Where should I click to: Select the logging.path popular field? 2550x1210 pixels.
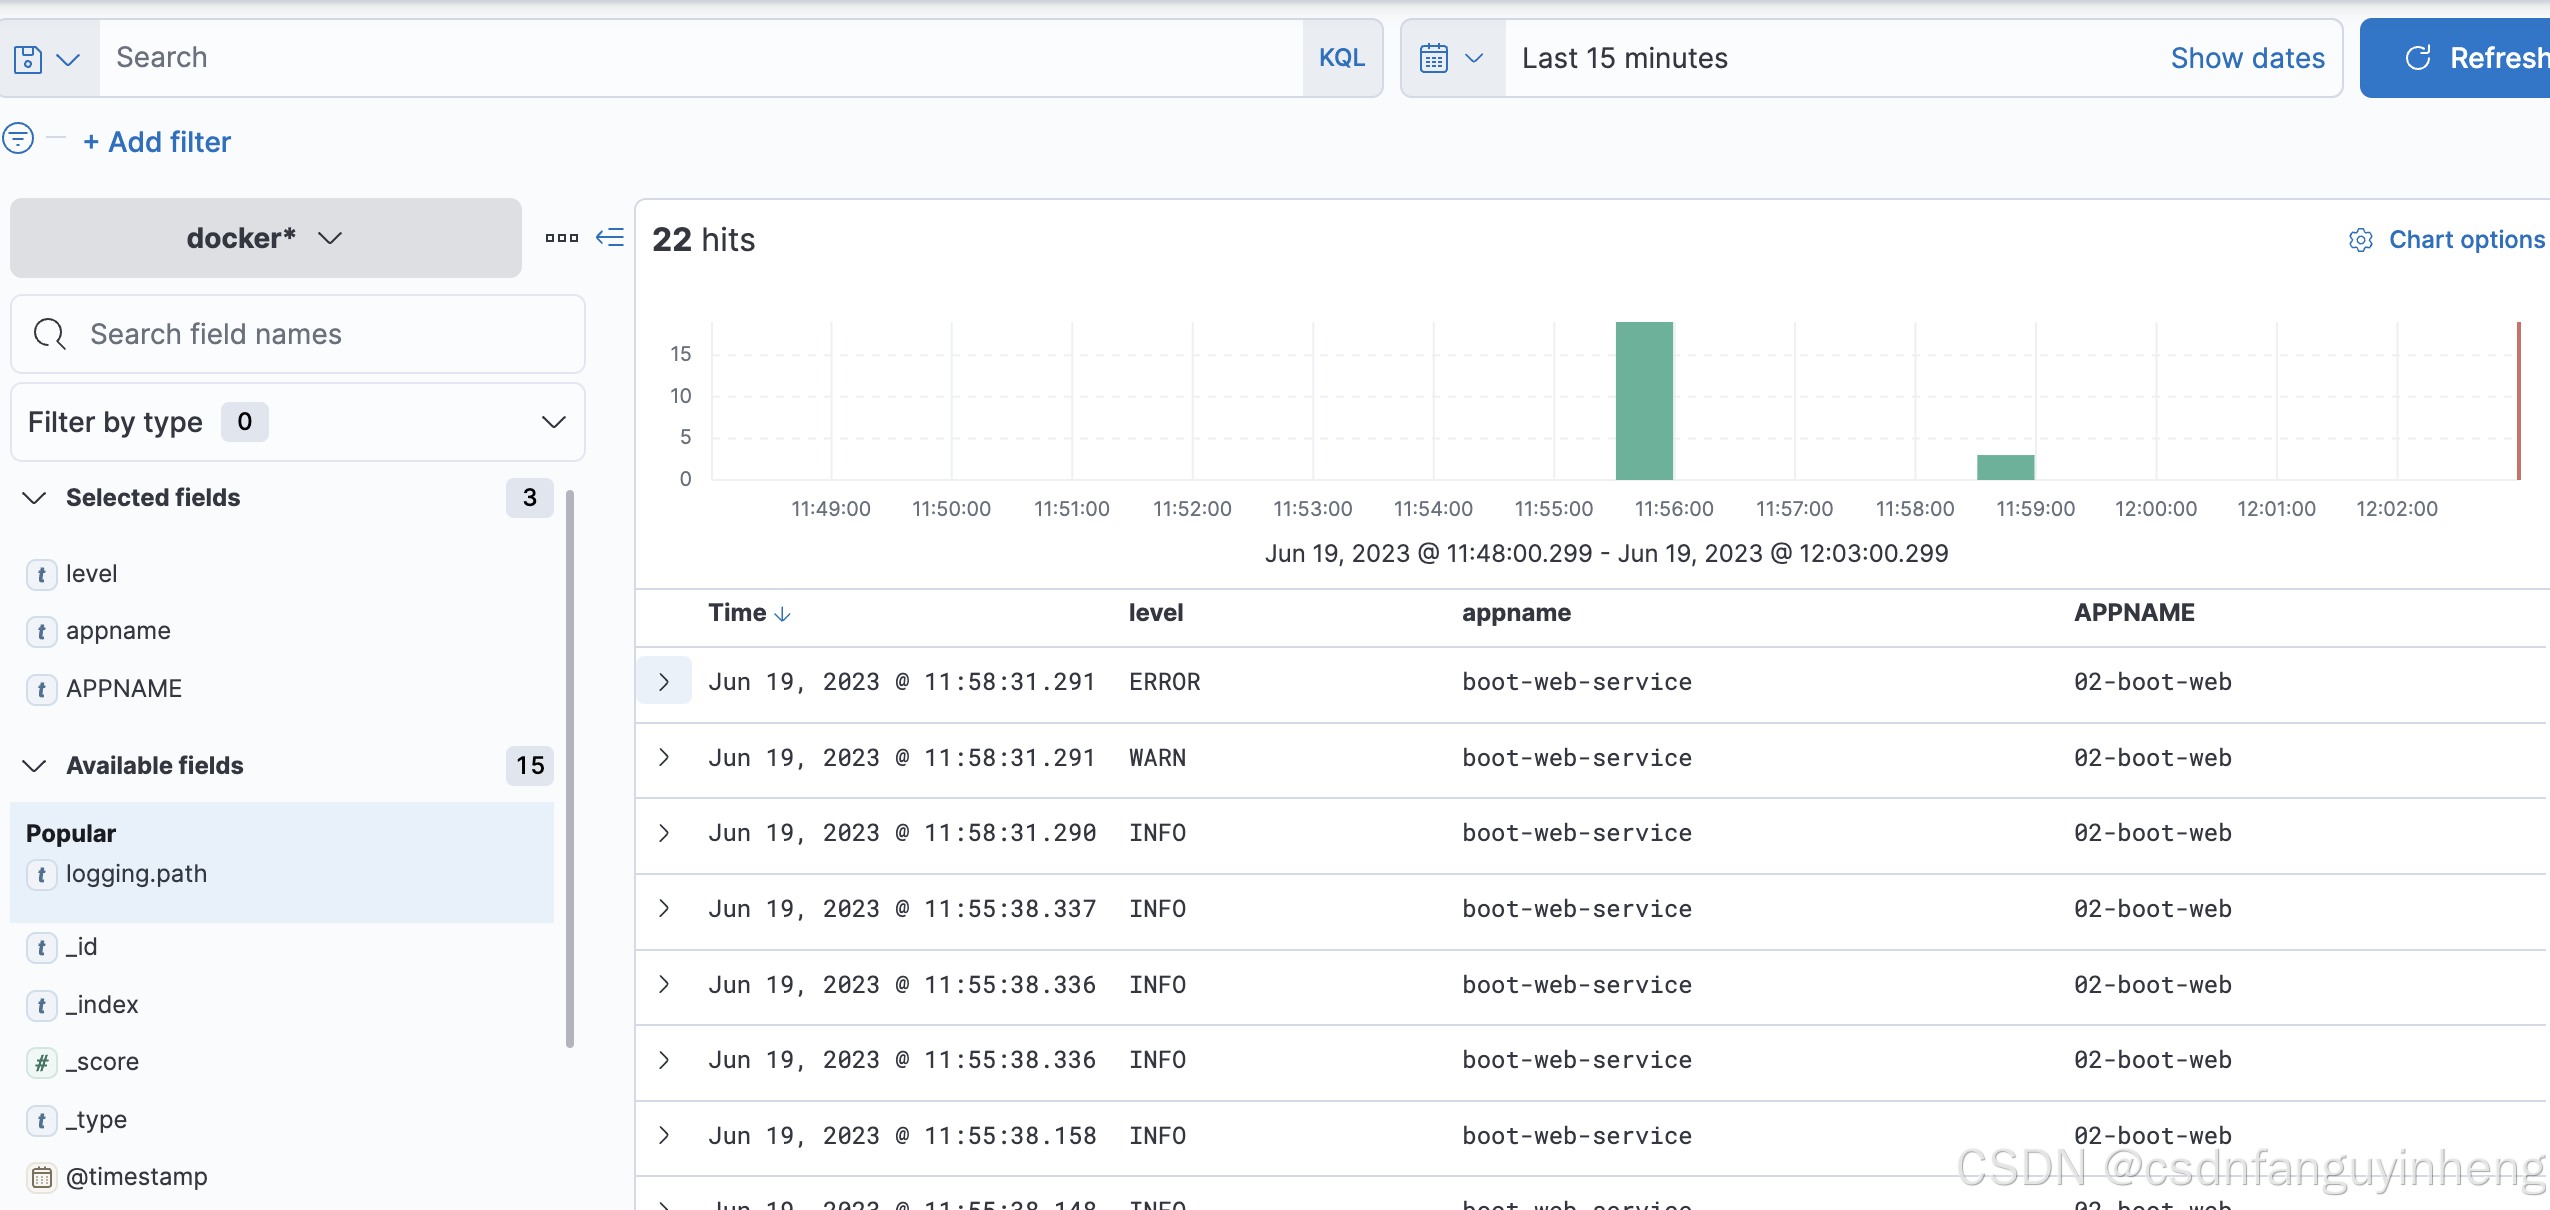(136, 874)
